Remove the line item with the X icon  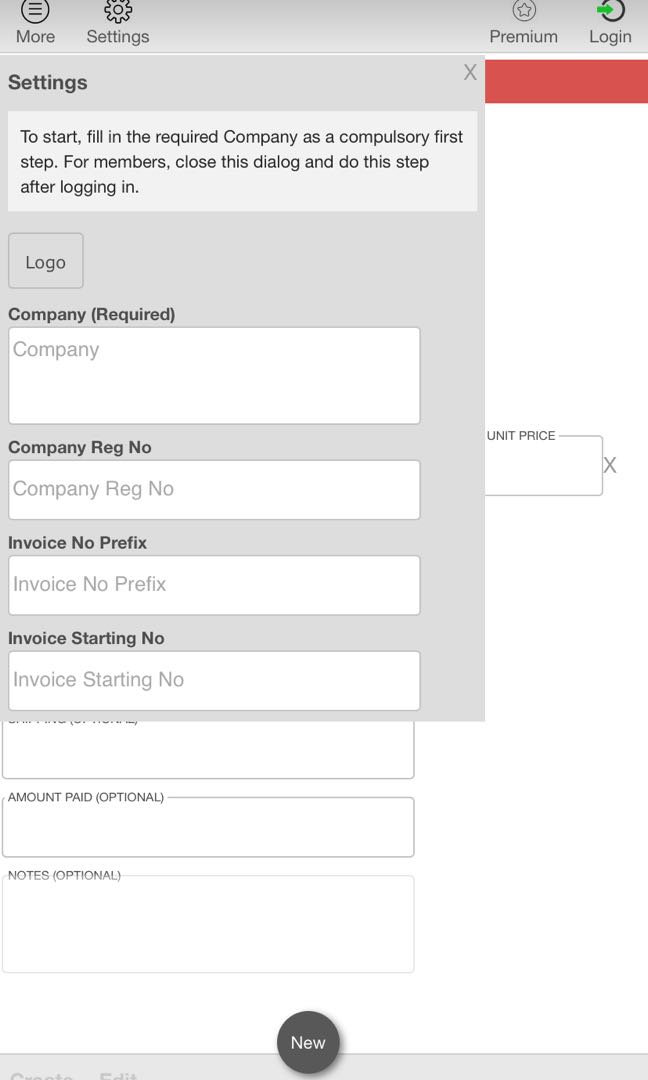tap(611, 464)
